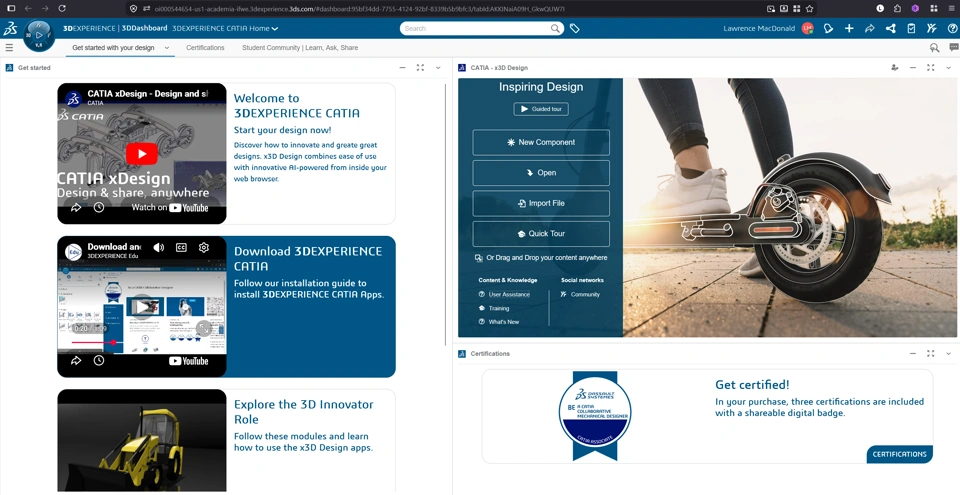Click Watch on YouTube on xDesign video
The height and width of the screenshot is (495, 960).
(170, 208)
